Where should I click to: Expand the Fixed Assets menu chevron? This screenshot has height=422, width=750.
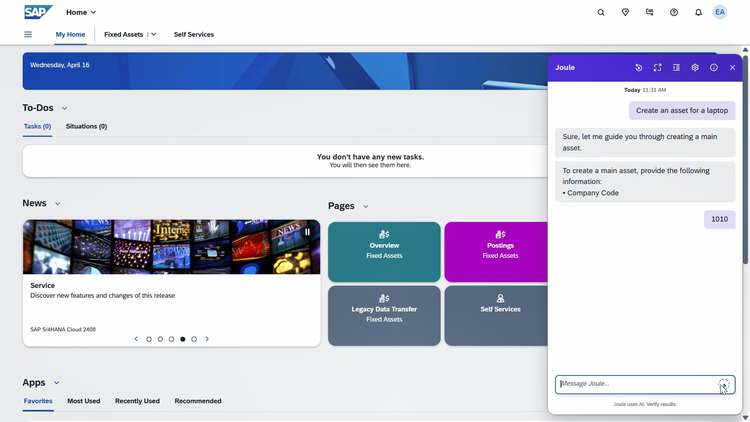(154, 34)
